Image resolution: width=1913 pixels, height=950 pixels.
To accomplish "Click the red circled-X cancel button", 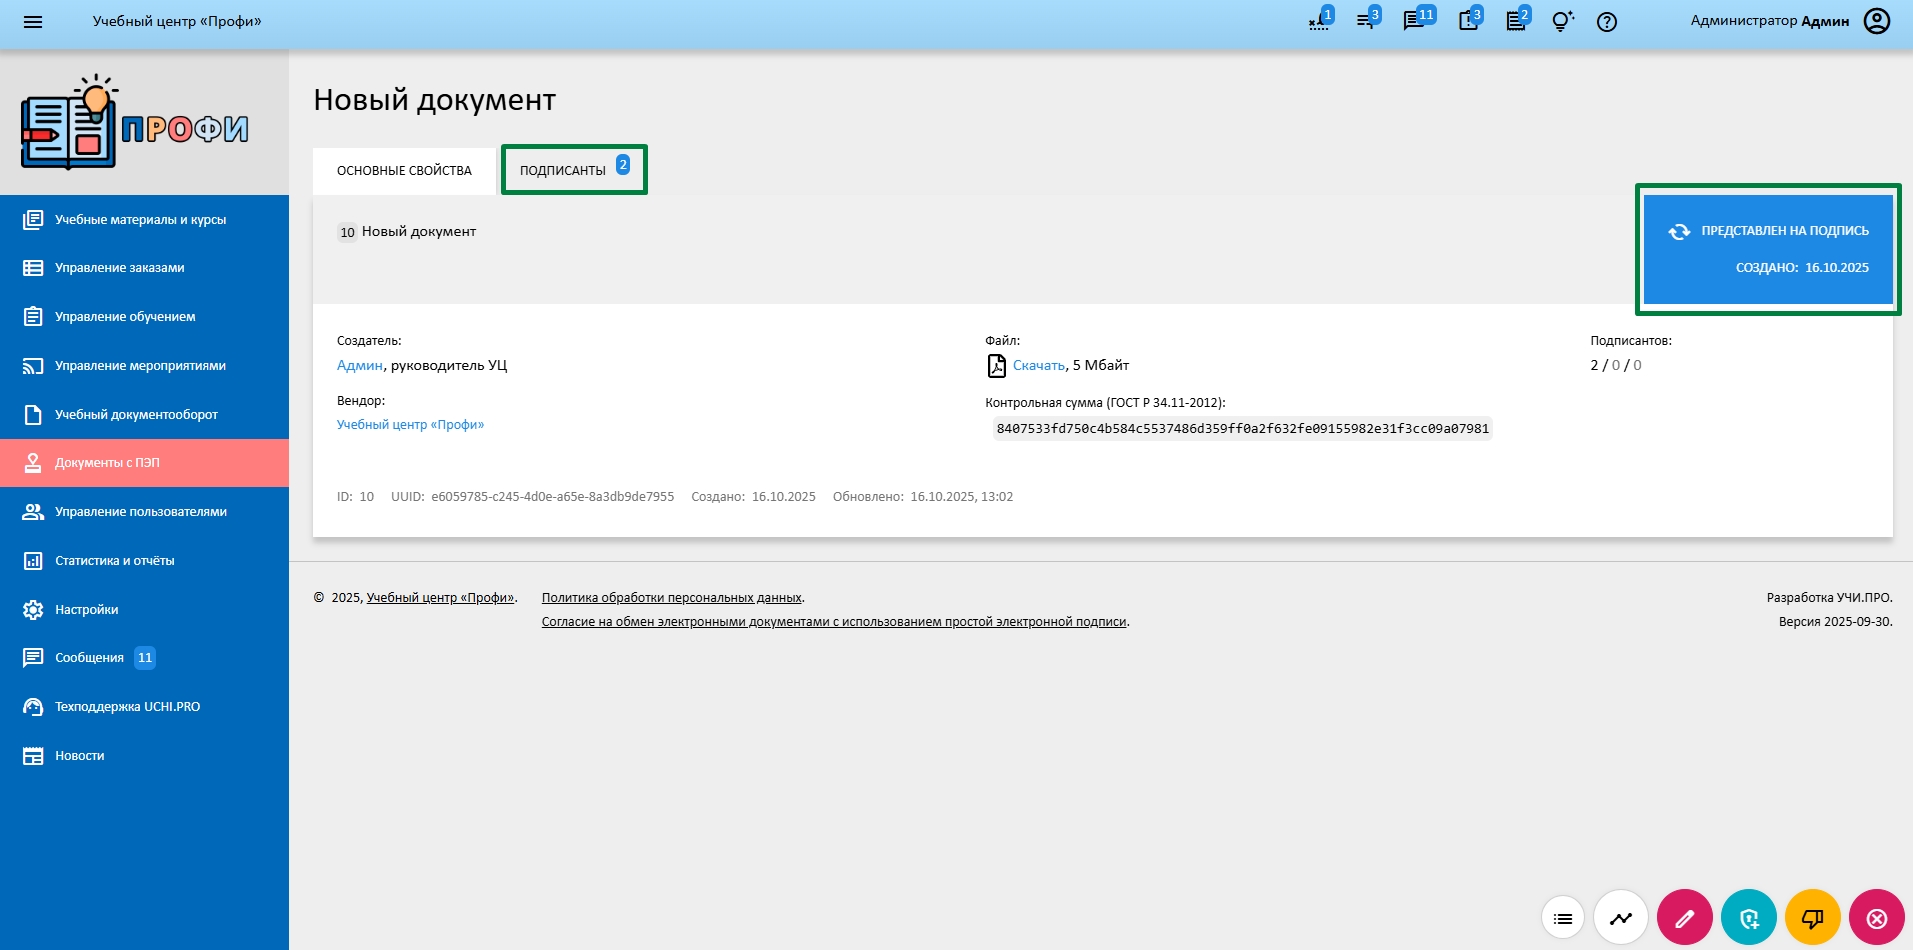I will [x=1876, y=917].
